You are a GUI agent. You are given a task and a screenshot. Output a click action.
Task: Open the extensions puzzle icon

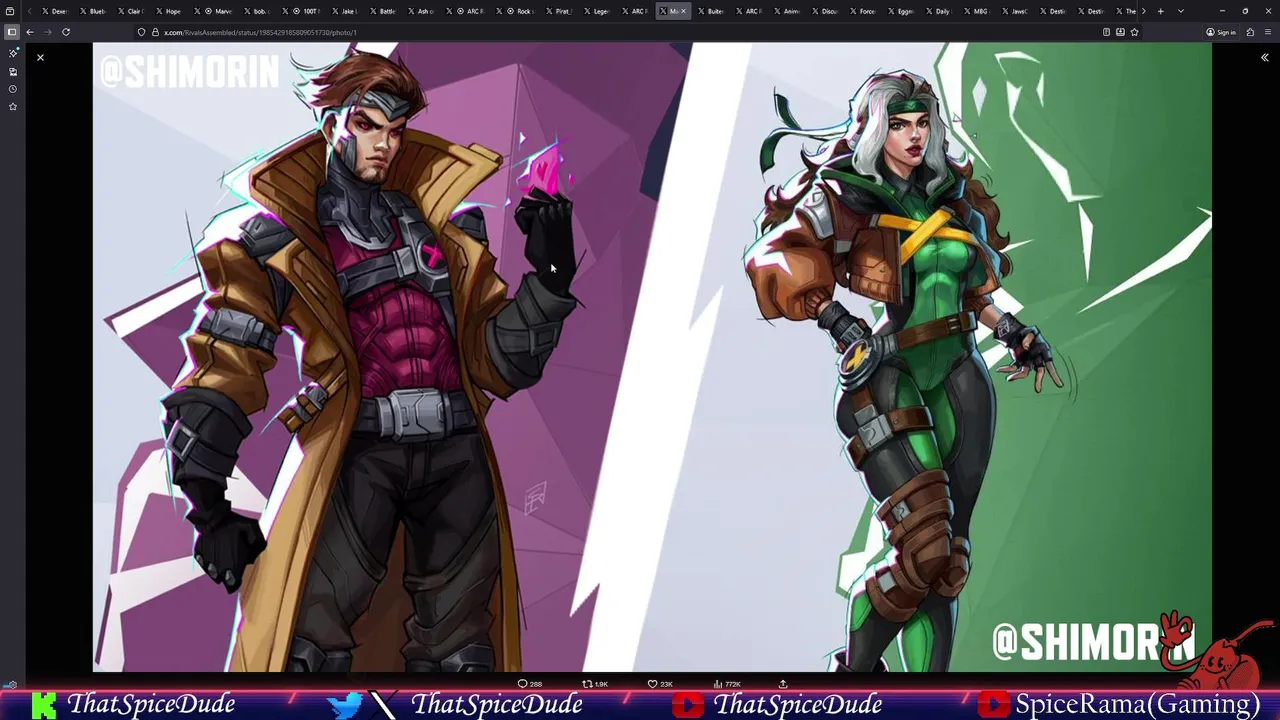(x=1250, y=32)
